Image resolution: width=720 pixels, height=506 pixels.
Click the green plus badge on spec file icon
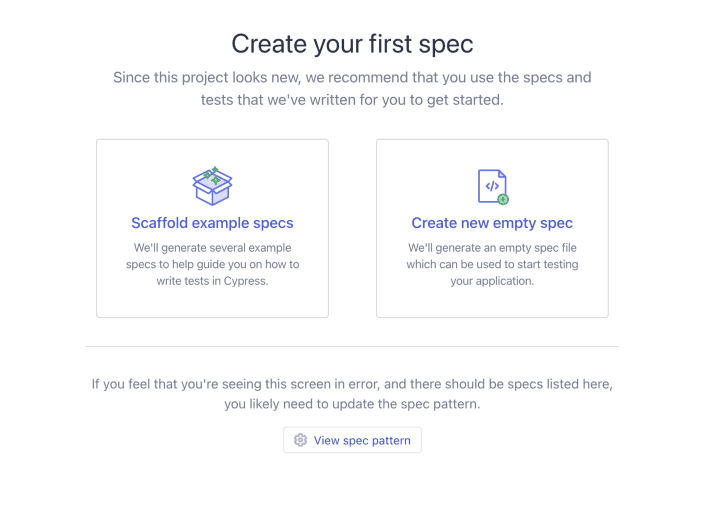point(503,199)
